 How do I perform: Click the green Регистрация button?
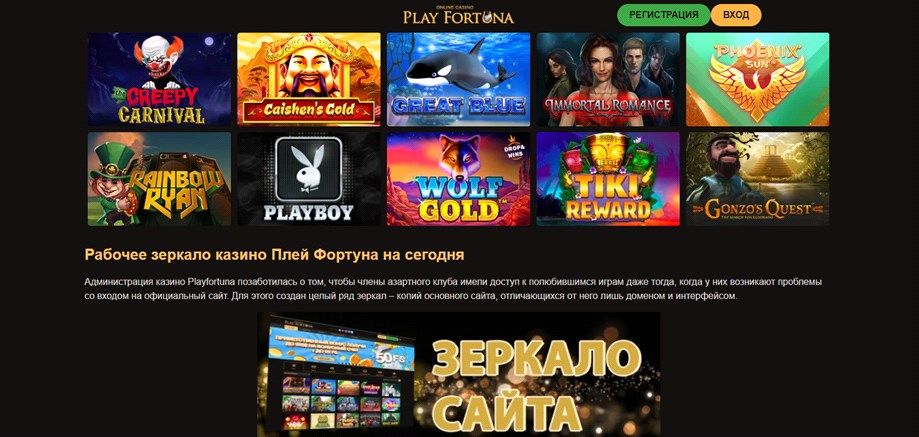[663, 15]
